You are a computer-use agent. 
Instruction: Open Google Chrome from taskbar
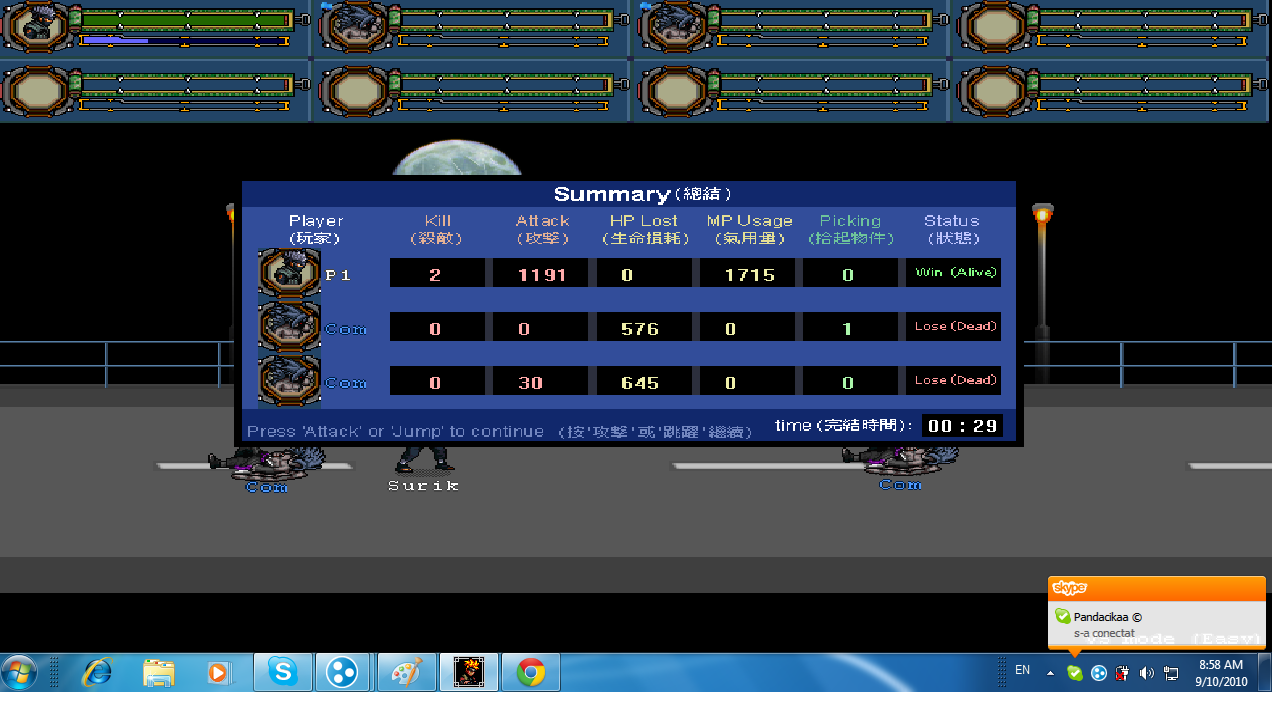(530, 672)
